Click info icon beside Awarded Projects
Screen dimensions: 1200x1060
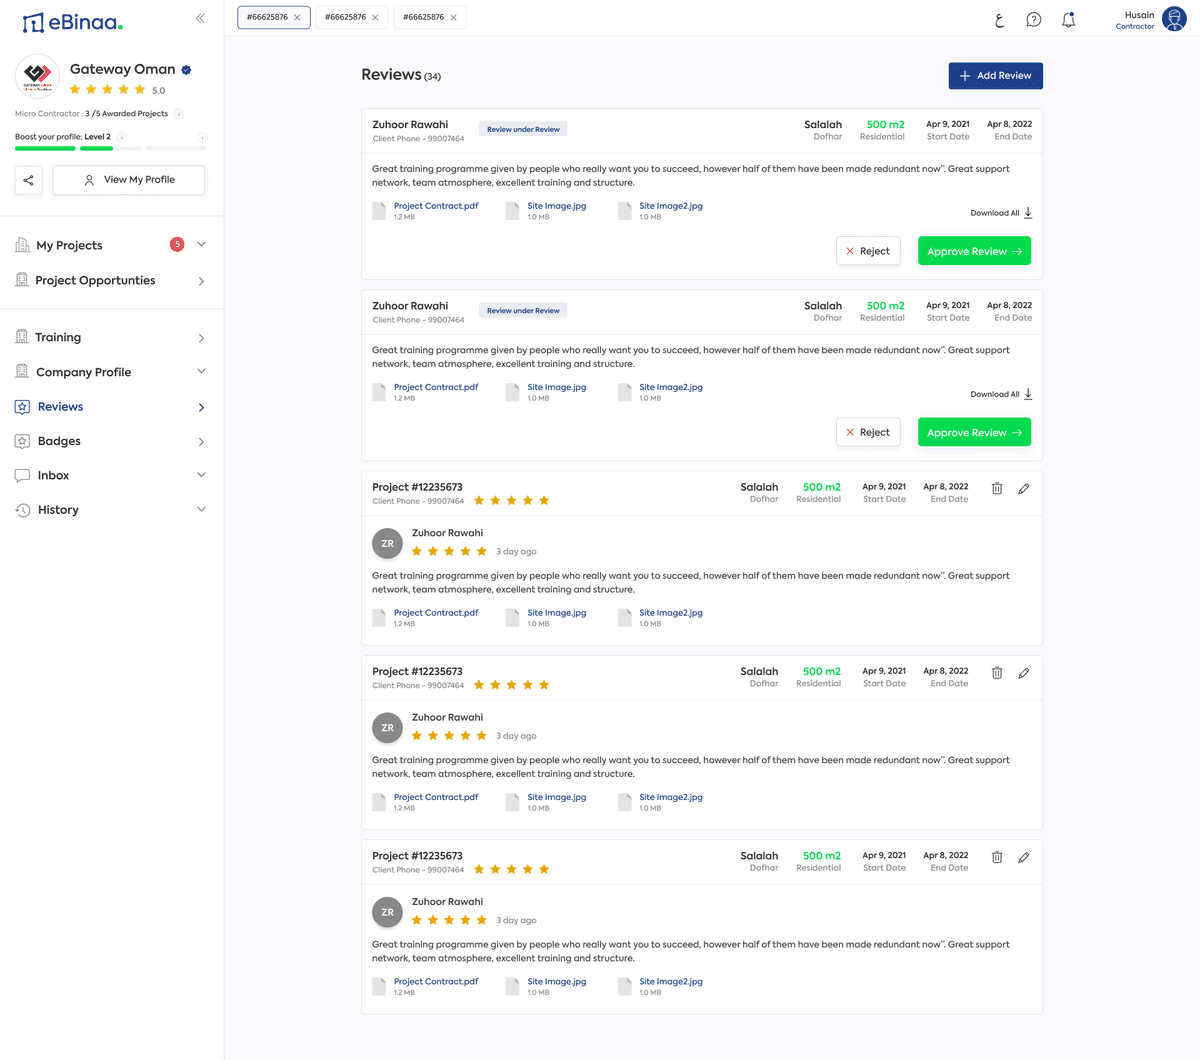179,114
